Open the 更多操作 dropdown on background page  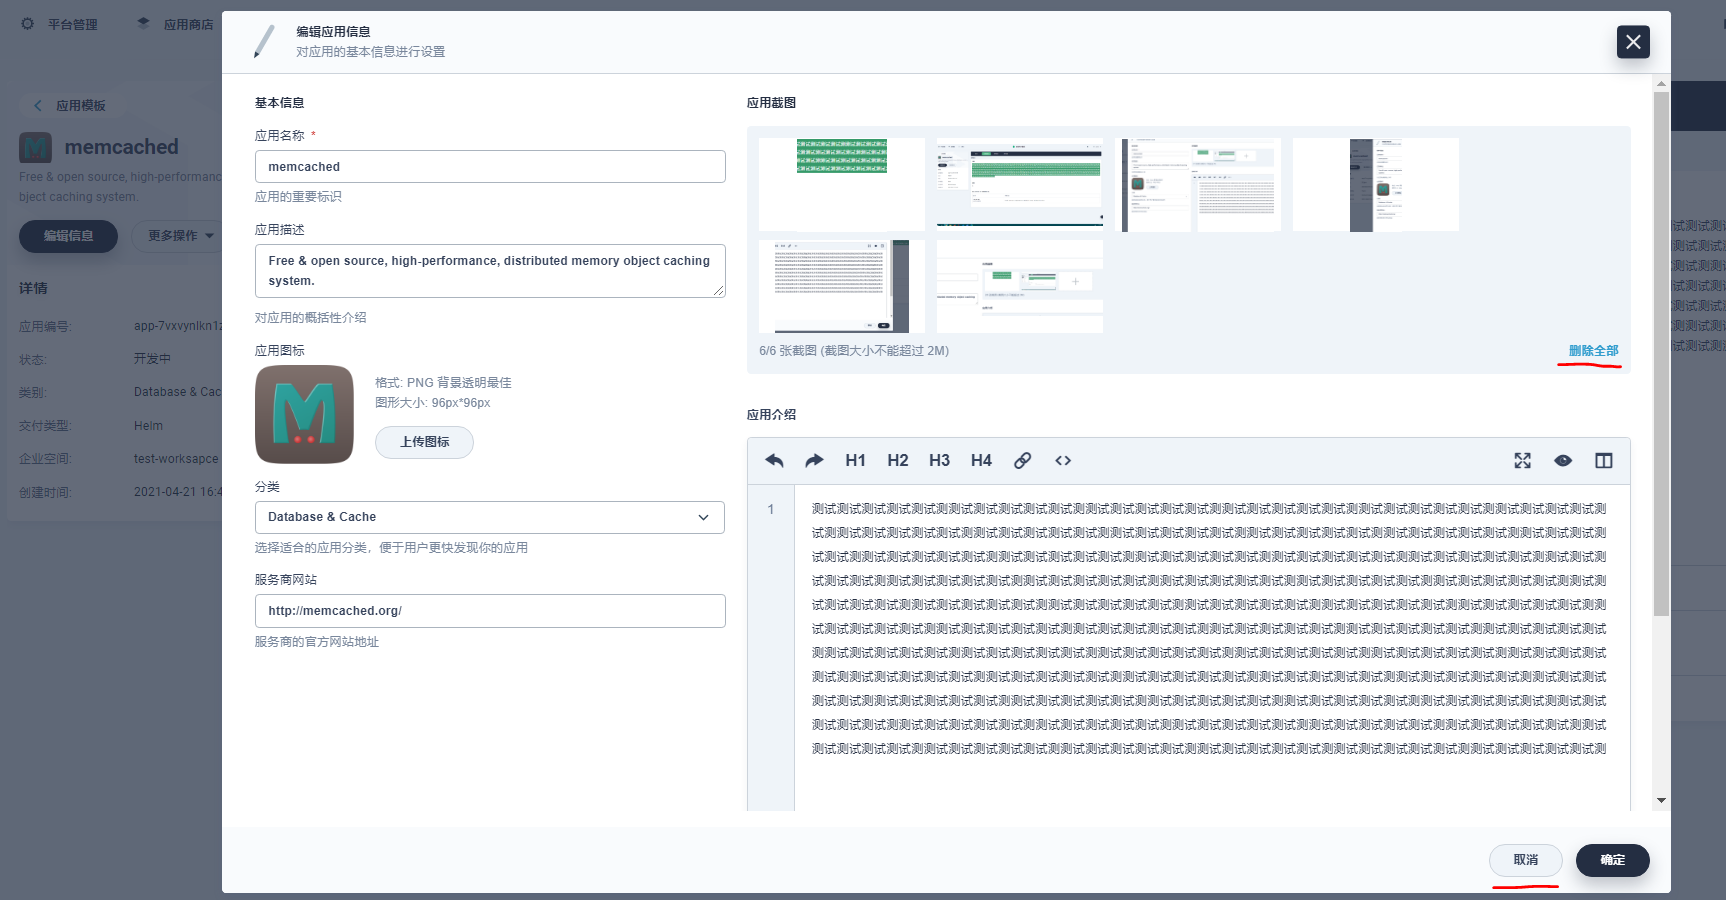coord(180,236)
